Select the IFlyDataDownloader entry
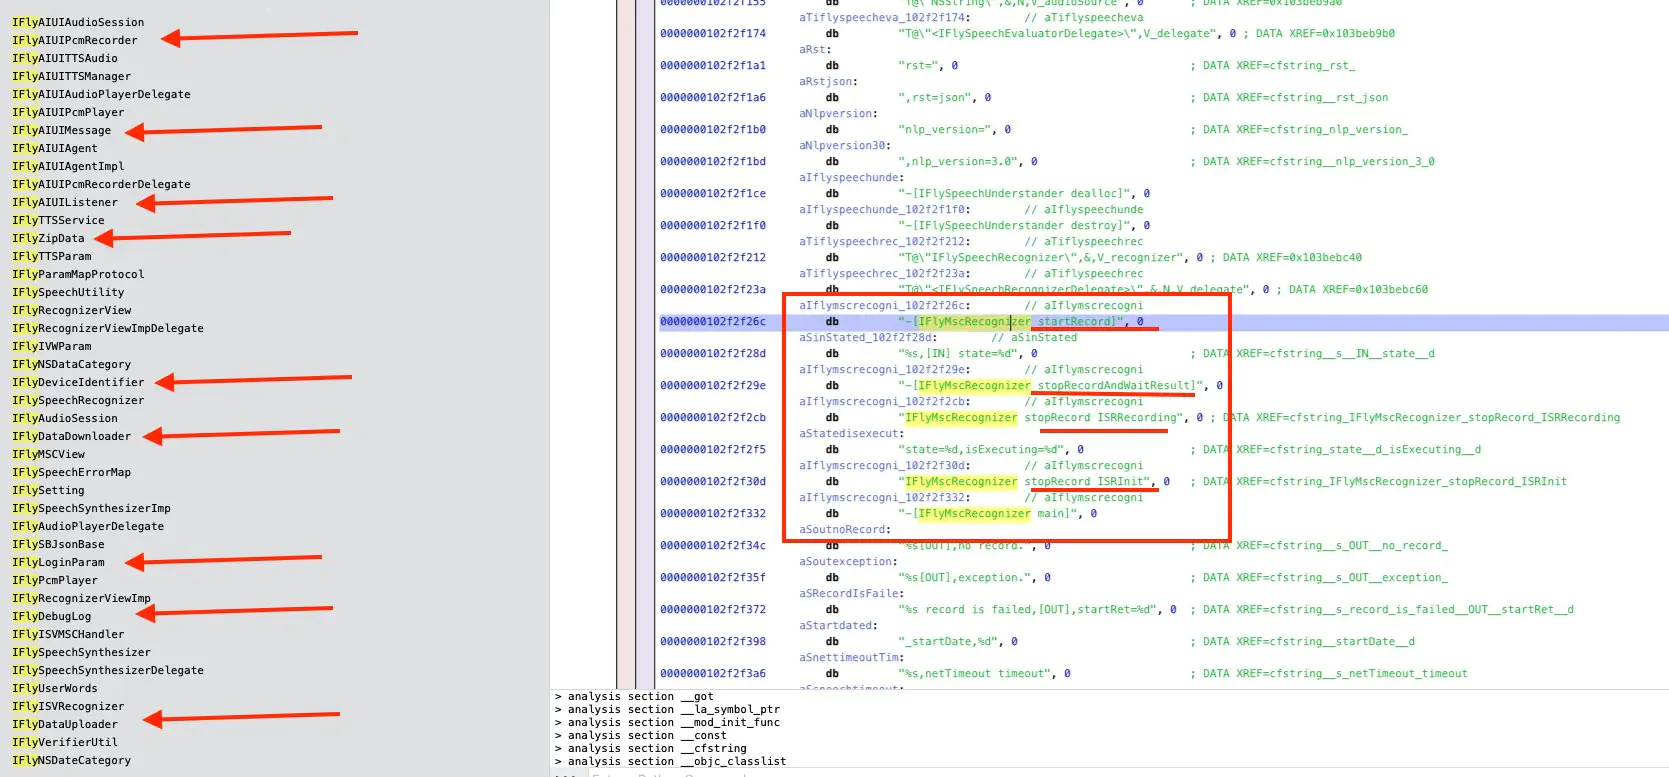Image resolution: width=1669 pixels, height=777 pixels. click(71, 436)
